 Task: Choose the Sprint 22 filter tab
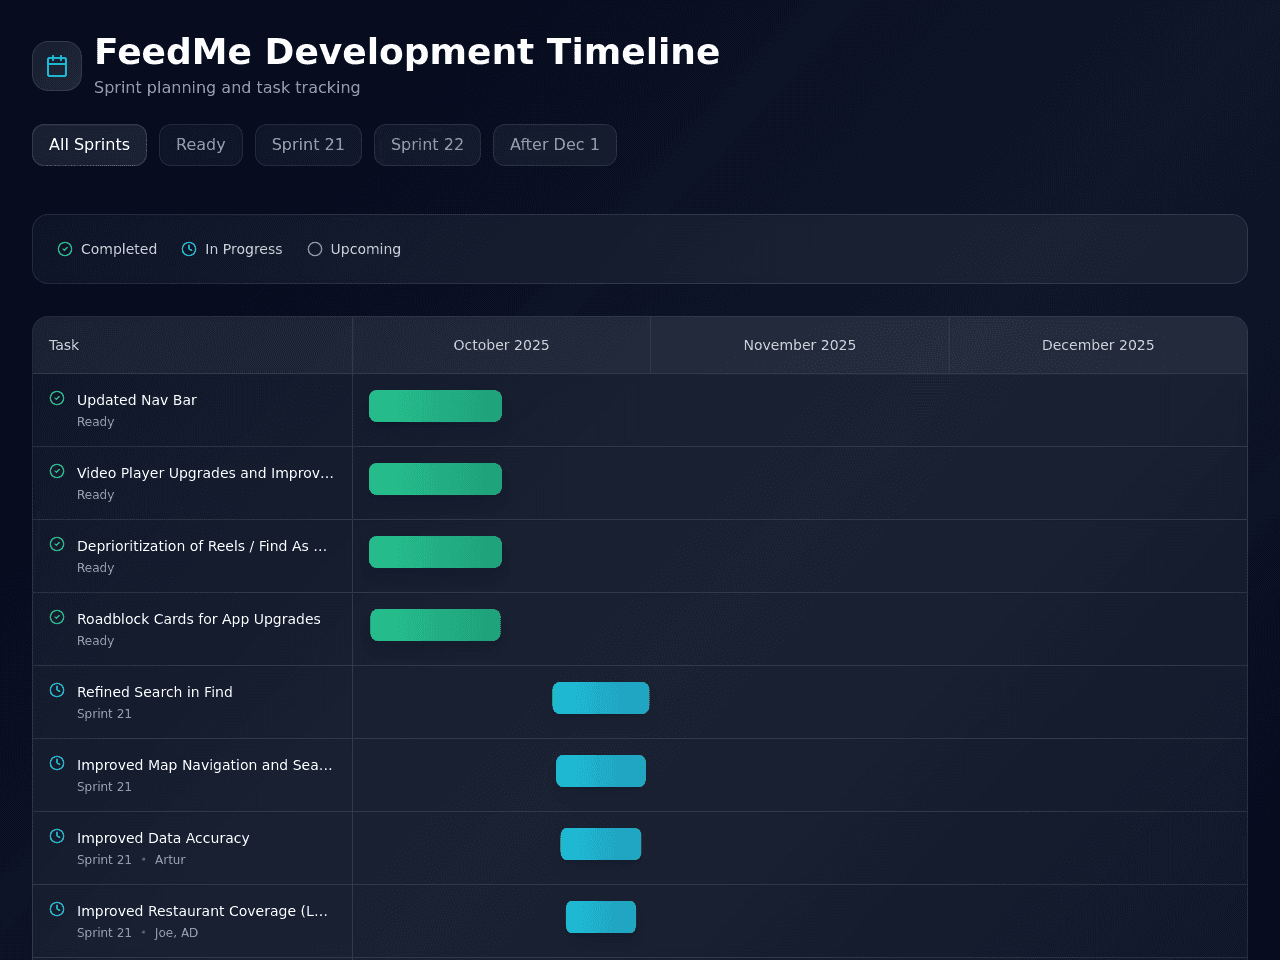click(427, 145)
